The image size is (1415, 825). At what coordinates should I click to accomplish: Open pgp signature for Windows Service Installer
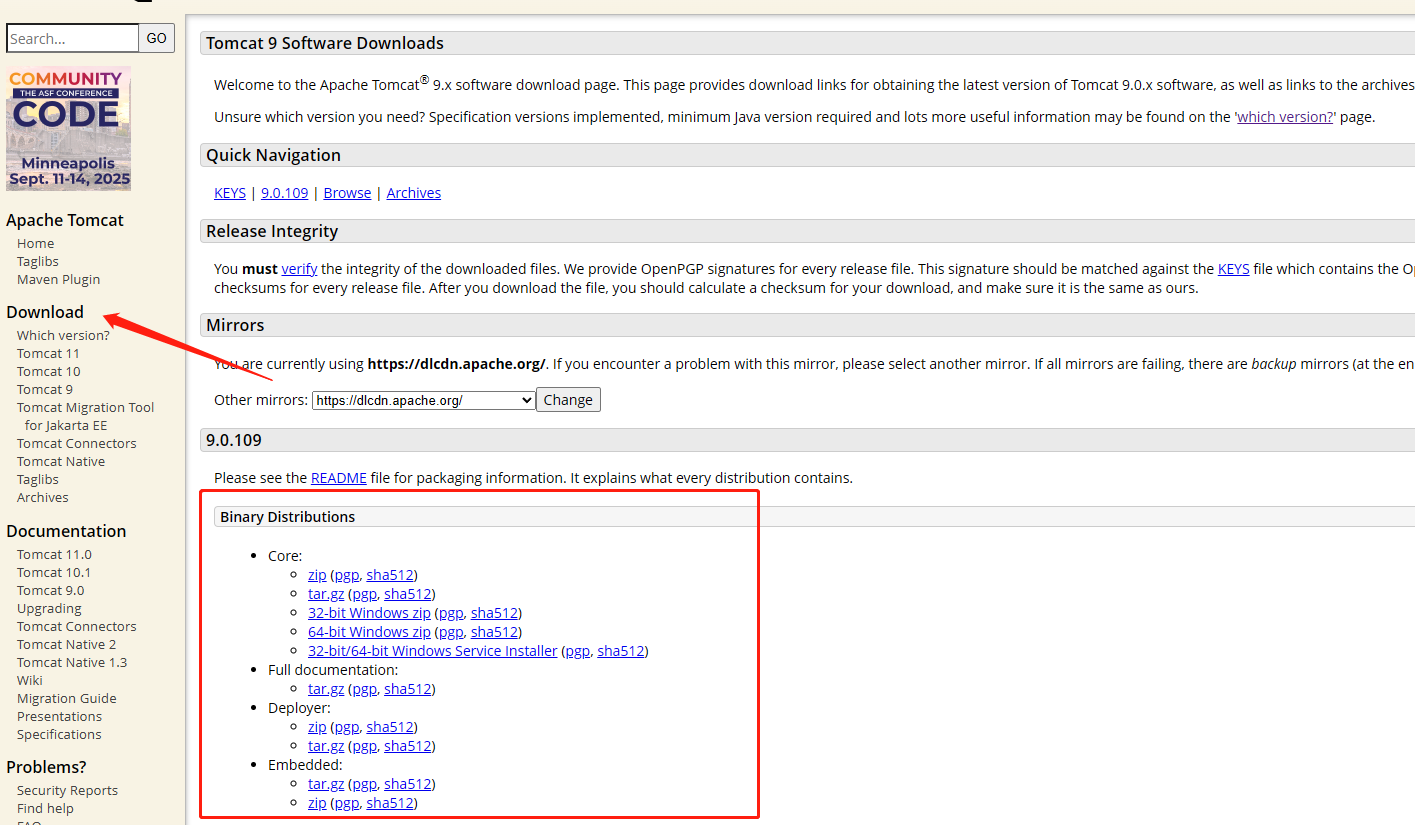point(578,651)
